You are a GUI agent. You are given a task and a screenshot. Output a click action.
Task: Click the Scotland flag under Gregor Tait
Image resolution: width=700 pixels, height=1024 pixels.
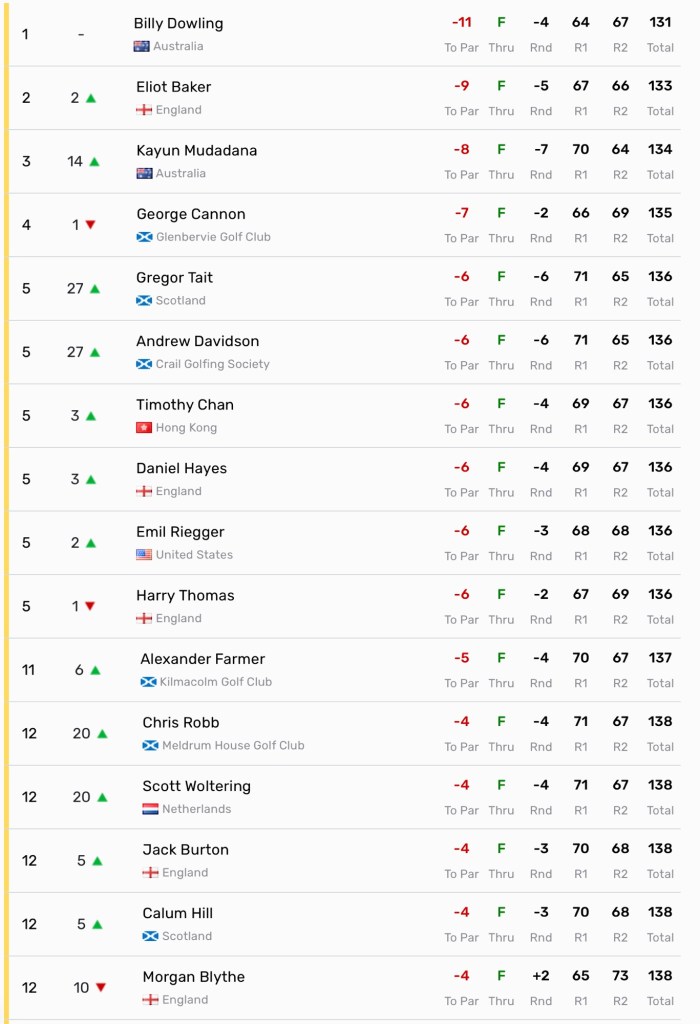[144, 301]
